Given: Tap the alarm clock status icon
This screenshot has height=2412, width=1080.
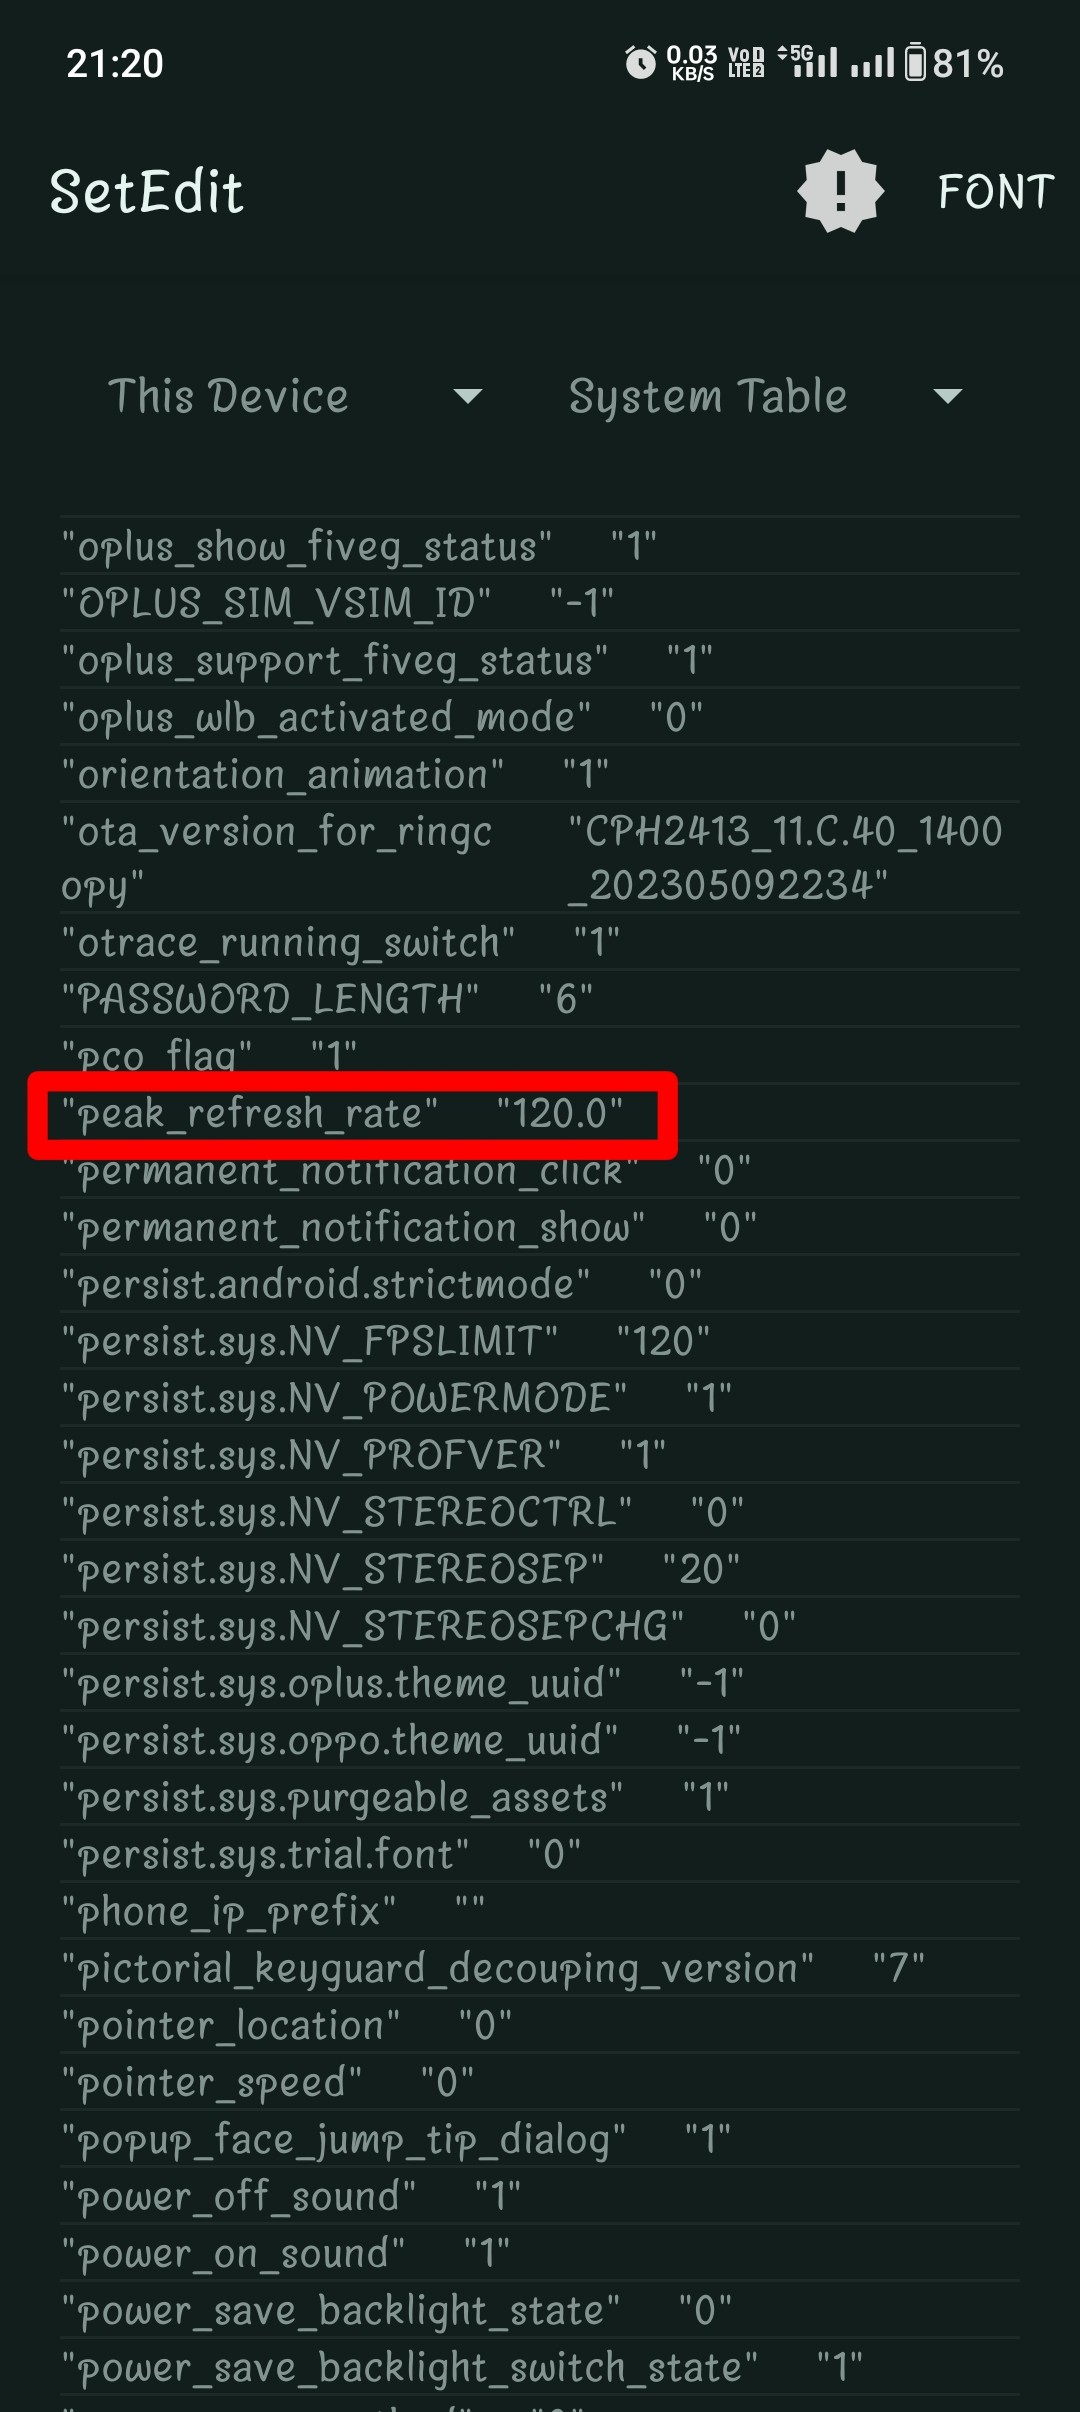Looking at the screenshot, I should click(x=640, y=63).
